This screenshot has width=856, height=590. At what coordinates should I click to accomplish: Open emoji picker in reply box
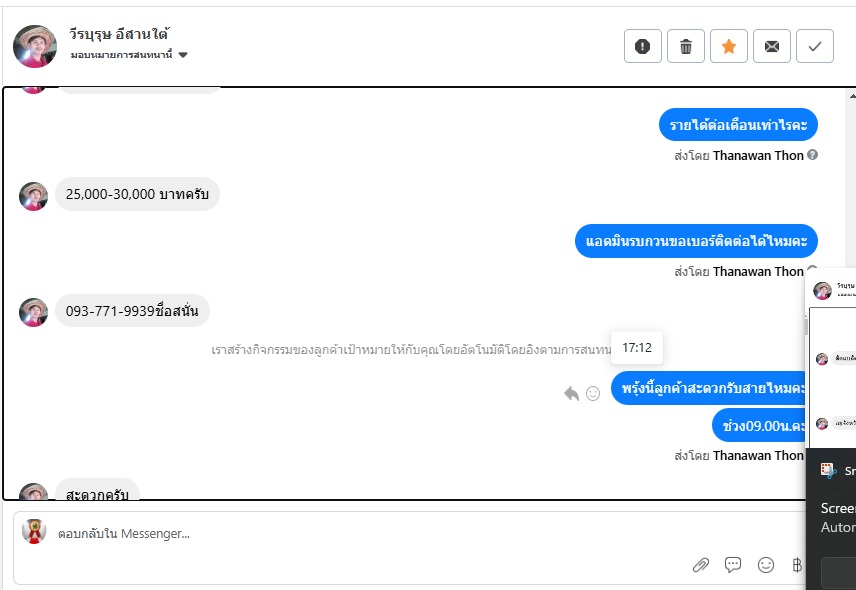tap(766, 565)
